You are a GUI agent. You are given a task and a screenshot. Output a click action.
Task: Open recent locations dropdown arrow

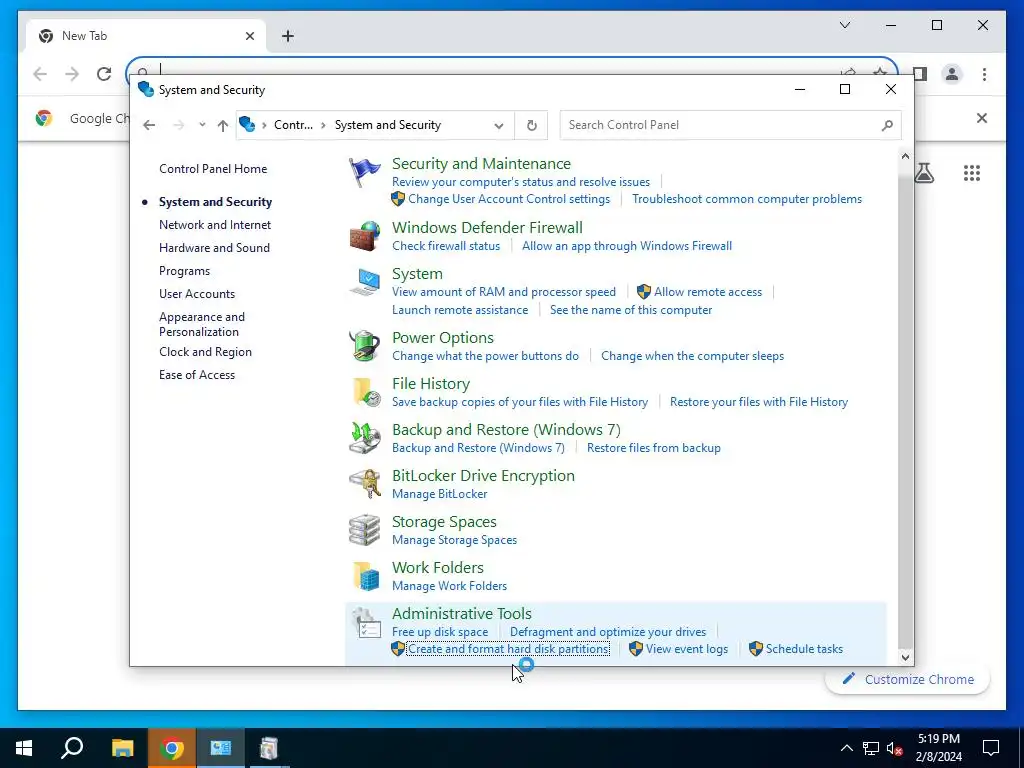tap(202, 125)
